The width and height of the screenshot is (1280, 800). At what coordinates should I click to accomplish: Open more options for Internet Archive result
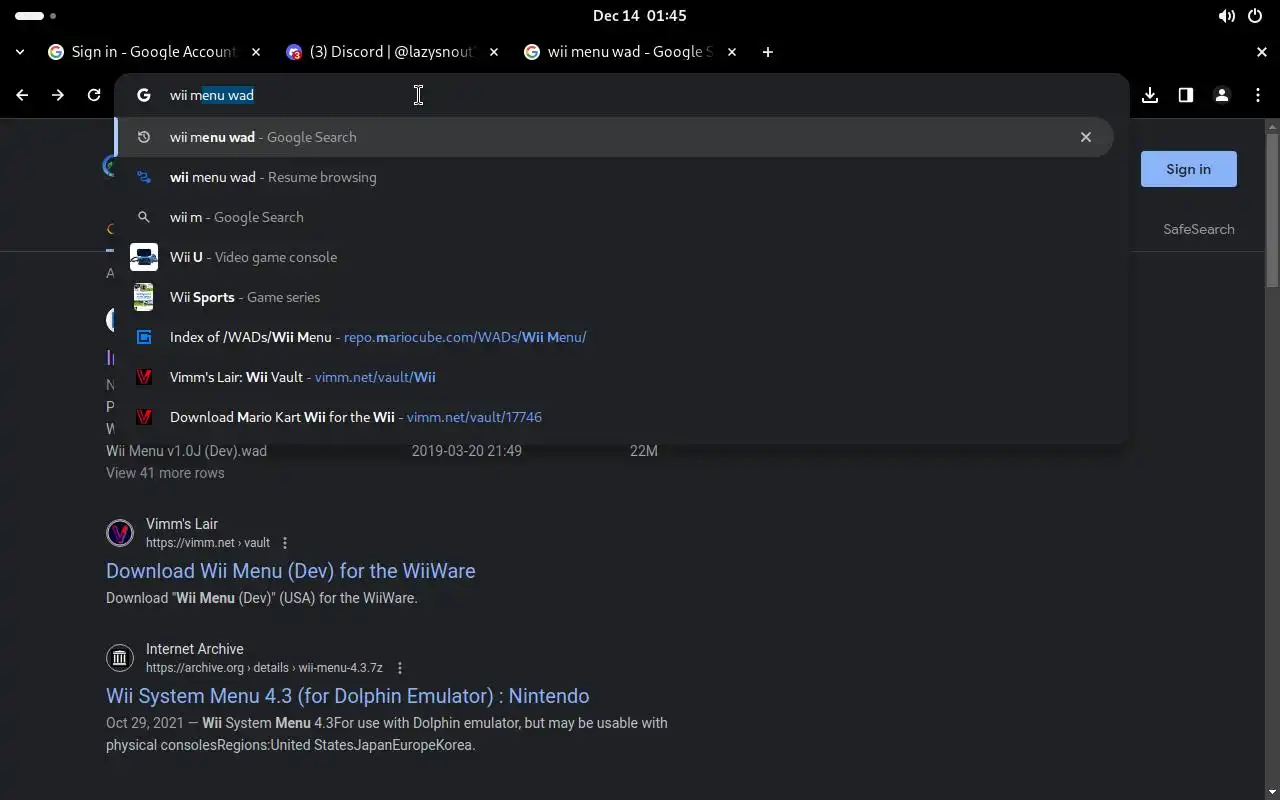click(x=399, y=668)
